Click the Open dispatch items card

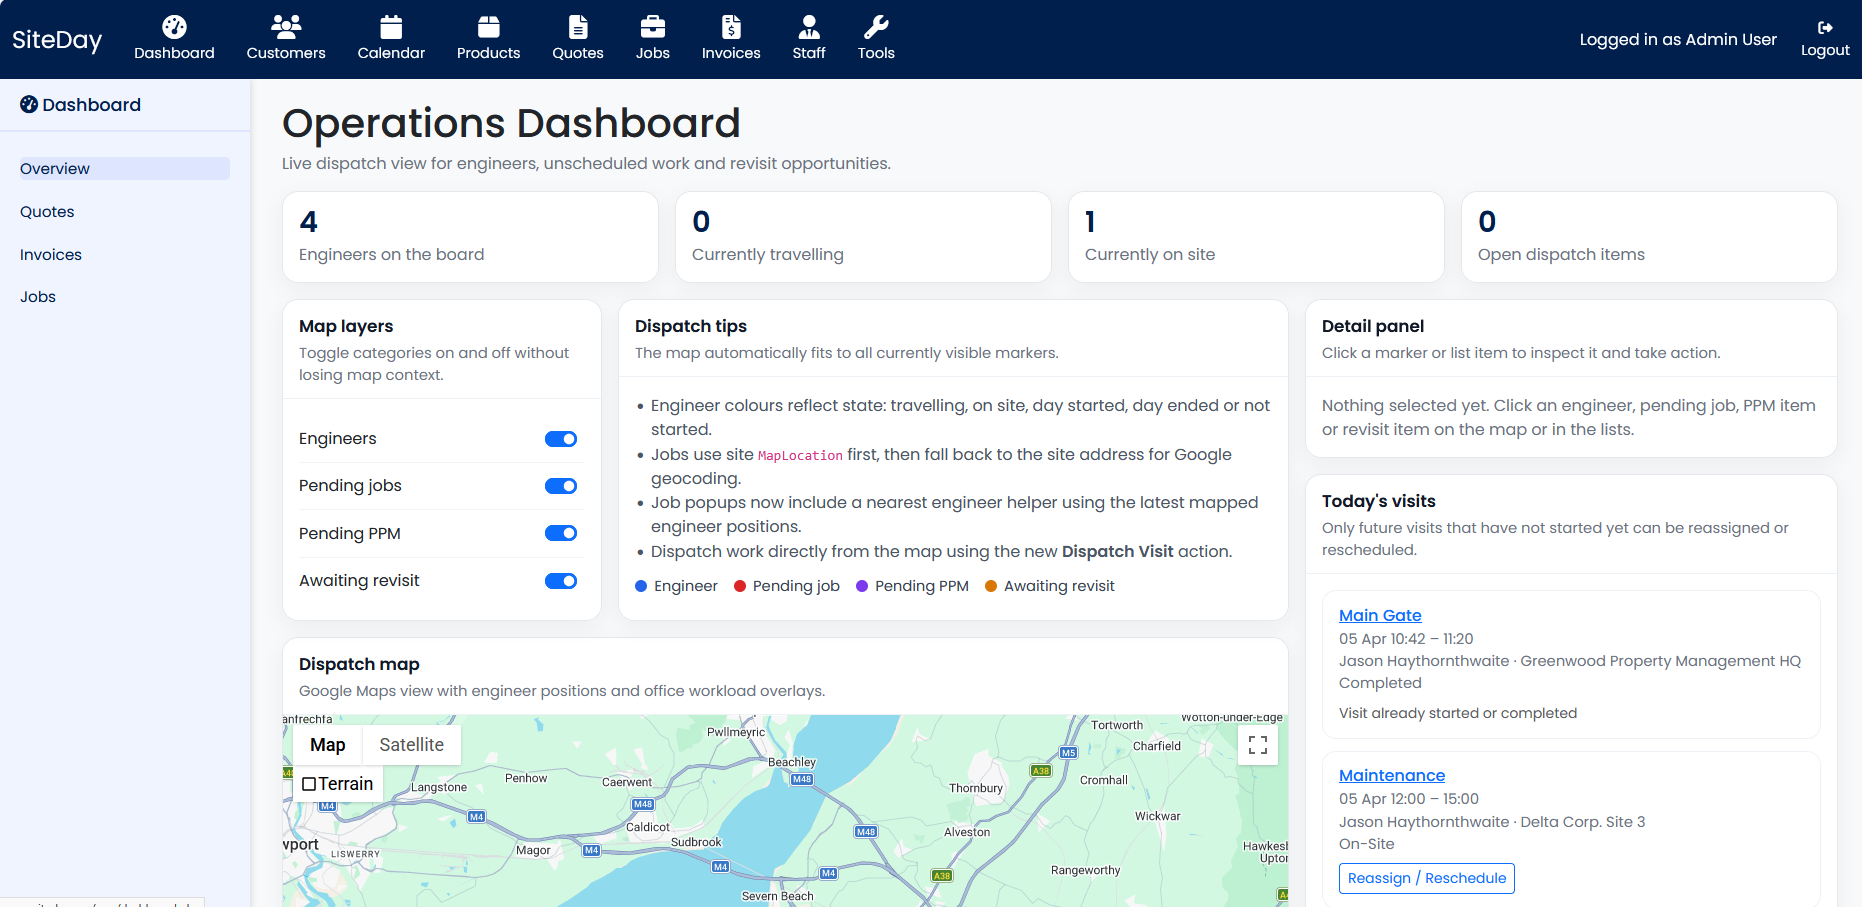[1649, 237]
